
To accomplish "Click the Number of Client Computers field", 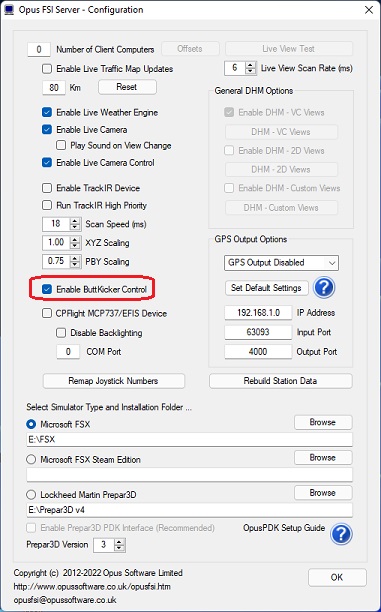I will (x=39, y=50).
